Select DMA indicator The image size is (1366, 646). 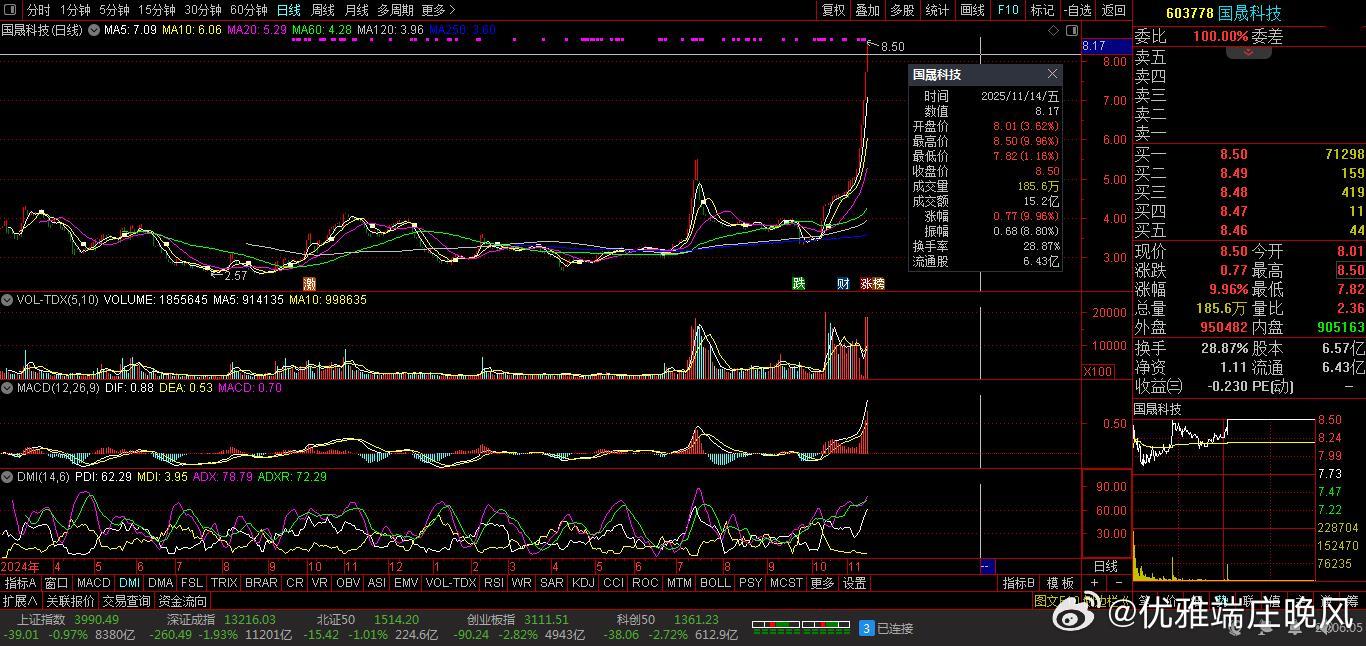160,583
